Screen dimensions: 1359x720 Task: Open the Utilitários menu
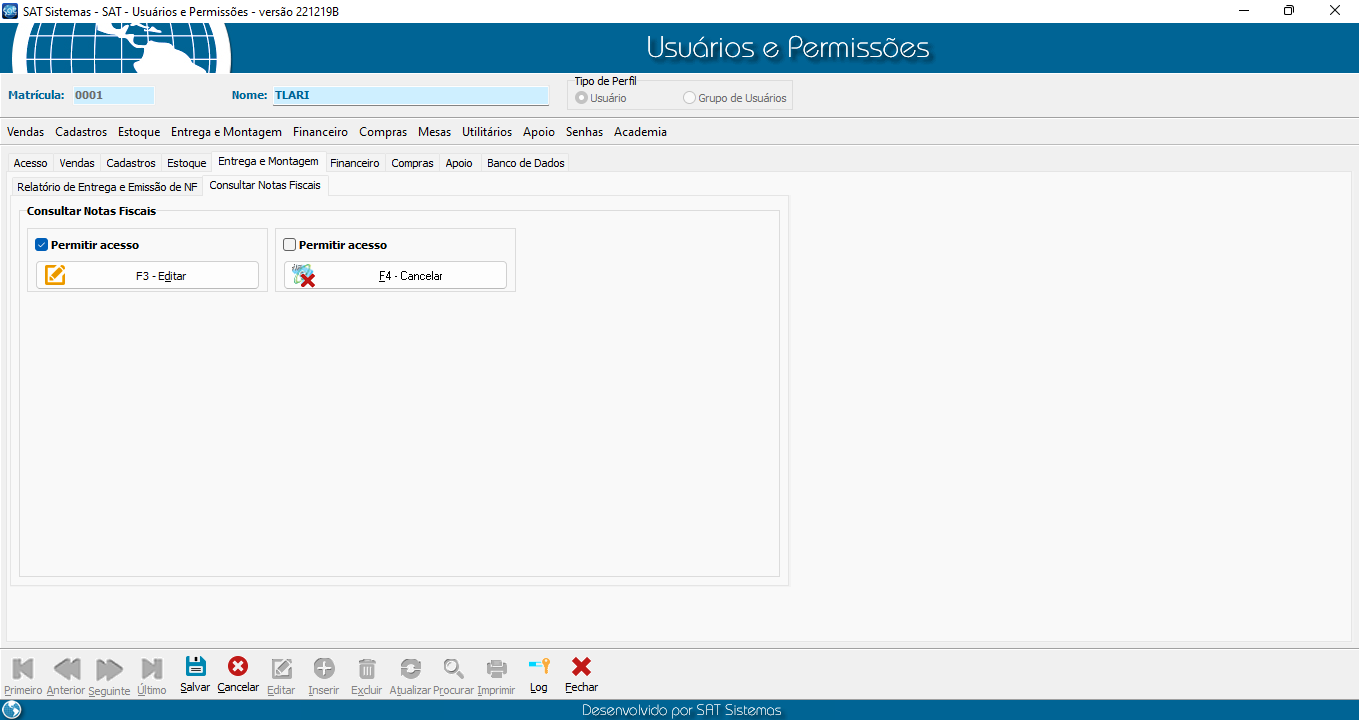[x=486, y=132]
